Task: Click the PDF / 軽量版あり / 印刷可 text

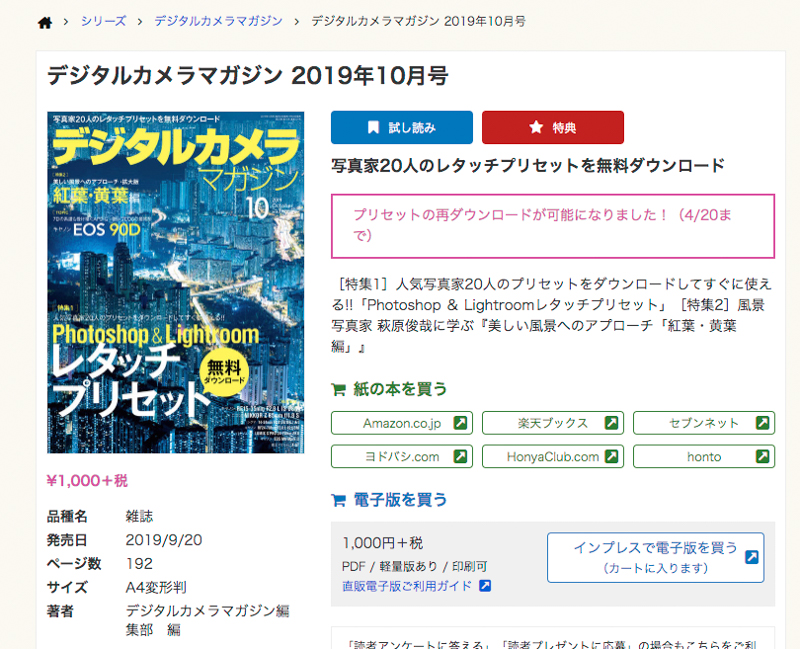Action: [414, 566]
